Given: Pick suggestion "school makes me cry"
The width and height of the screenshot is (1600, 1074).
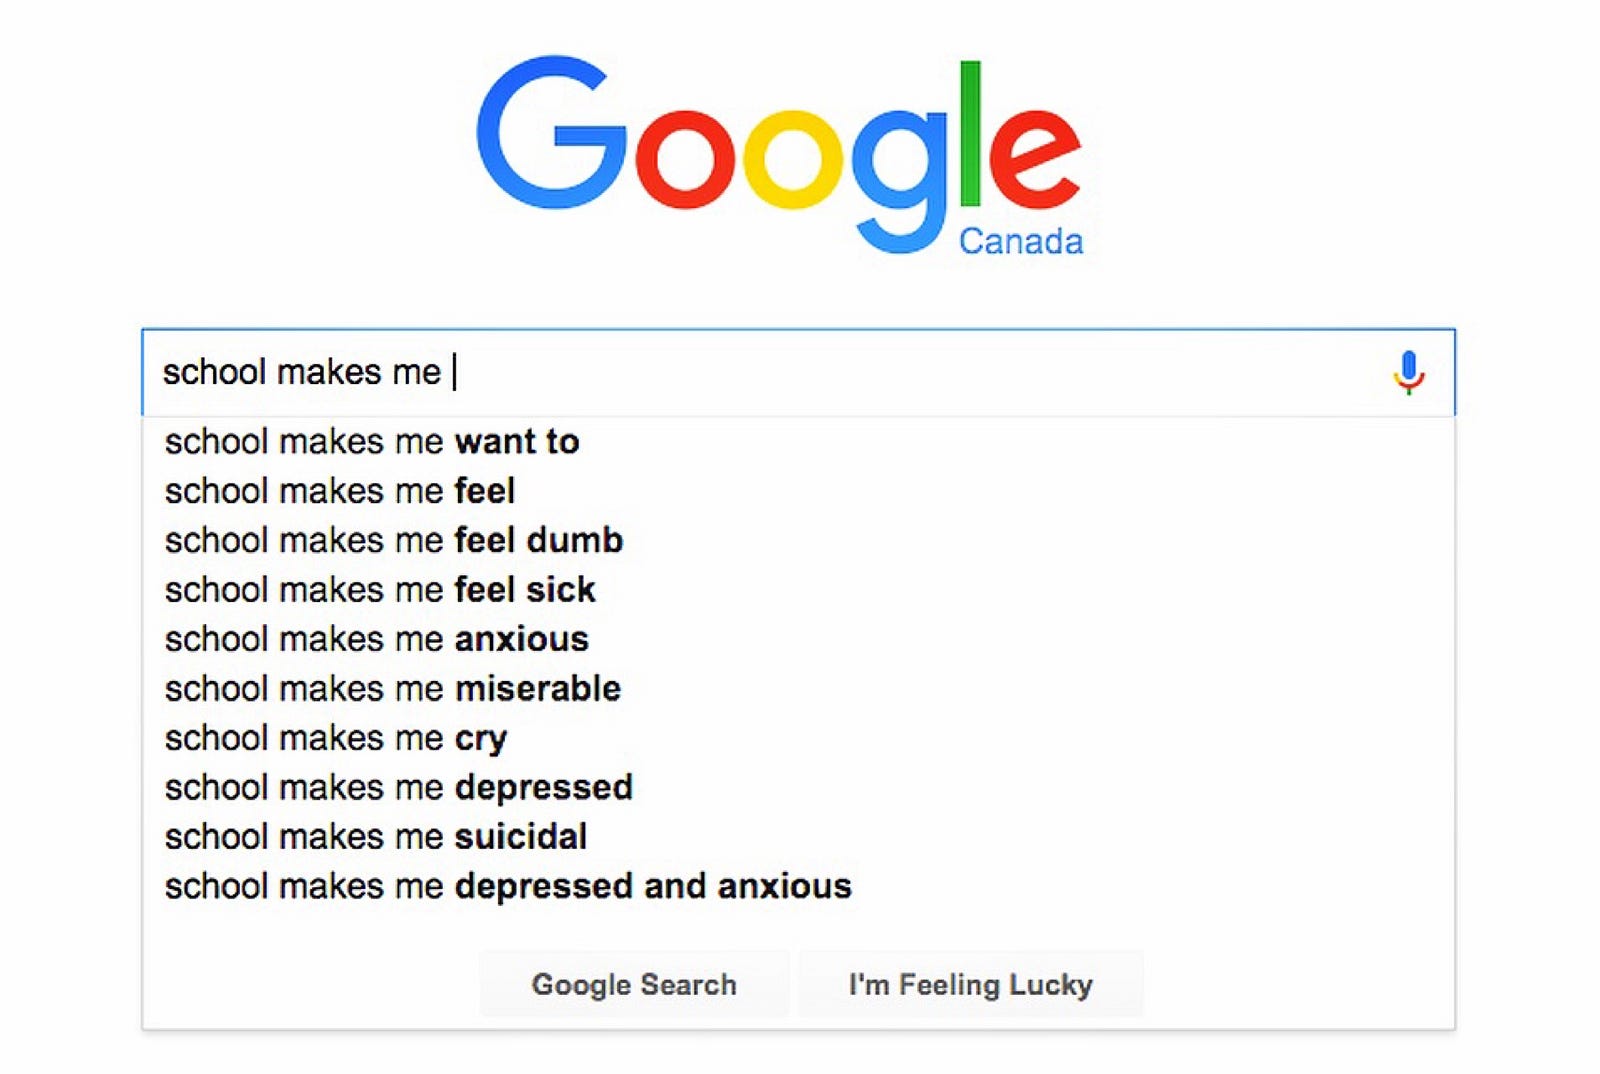Looking at the screenshot, I should [x=336, y=738].
